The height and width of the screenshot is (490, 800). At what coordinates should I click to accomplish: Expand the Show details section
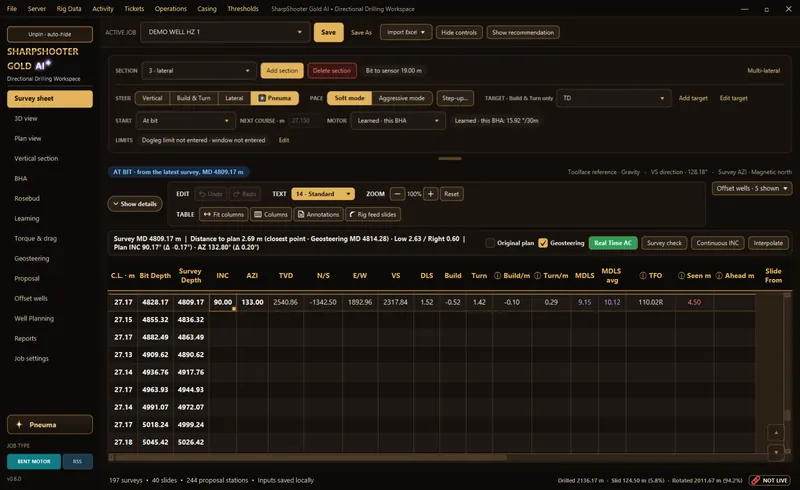135,204
